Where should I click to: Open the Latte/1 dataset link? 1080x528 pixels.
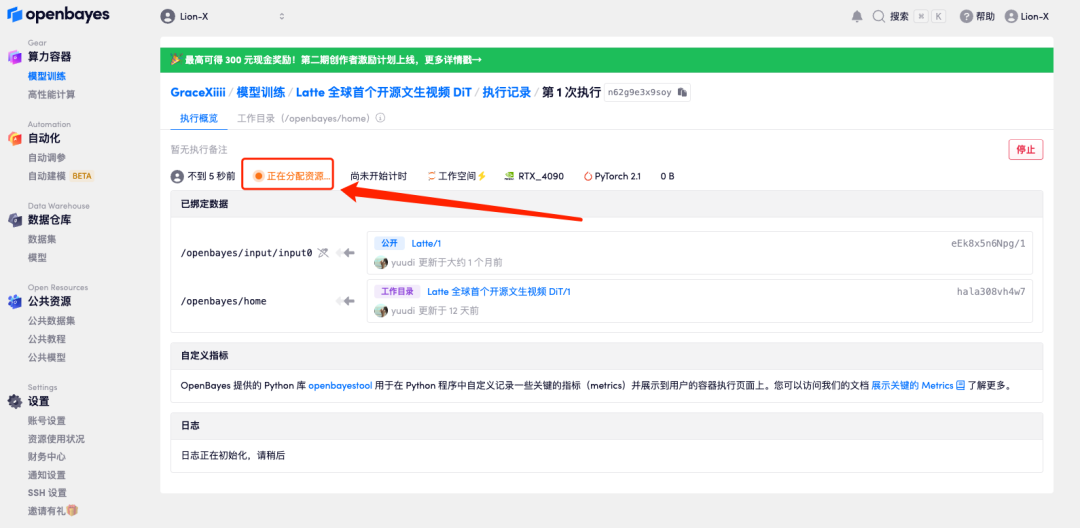pyautogui.click(x=426, y=244)
